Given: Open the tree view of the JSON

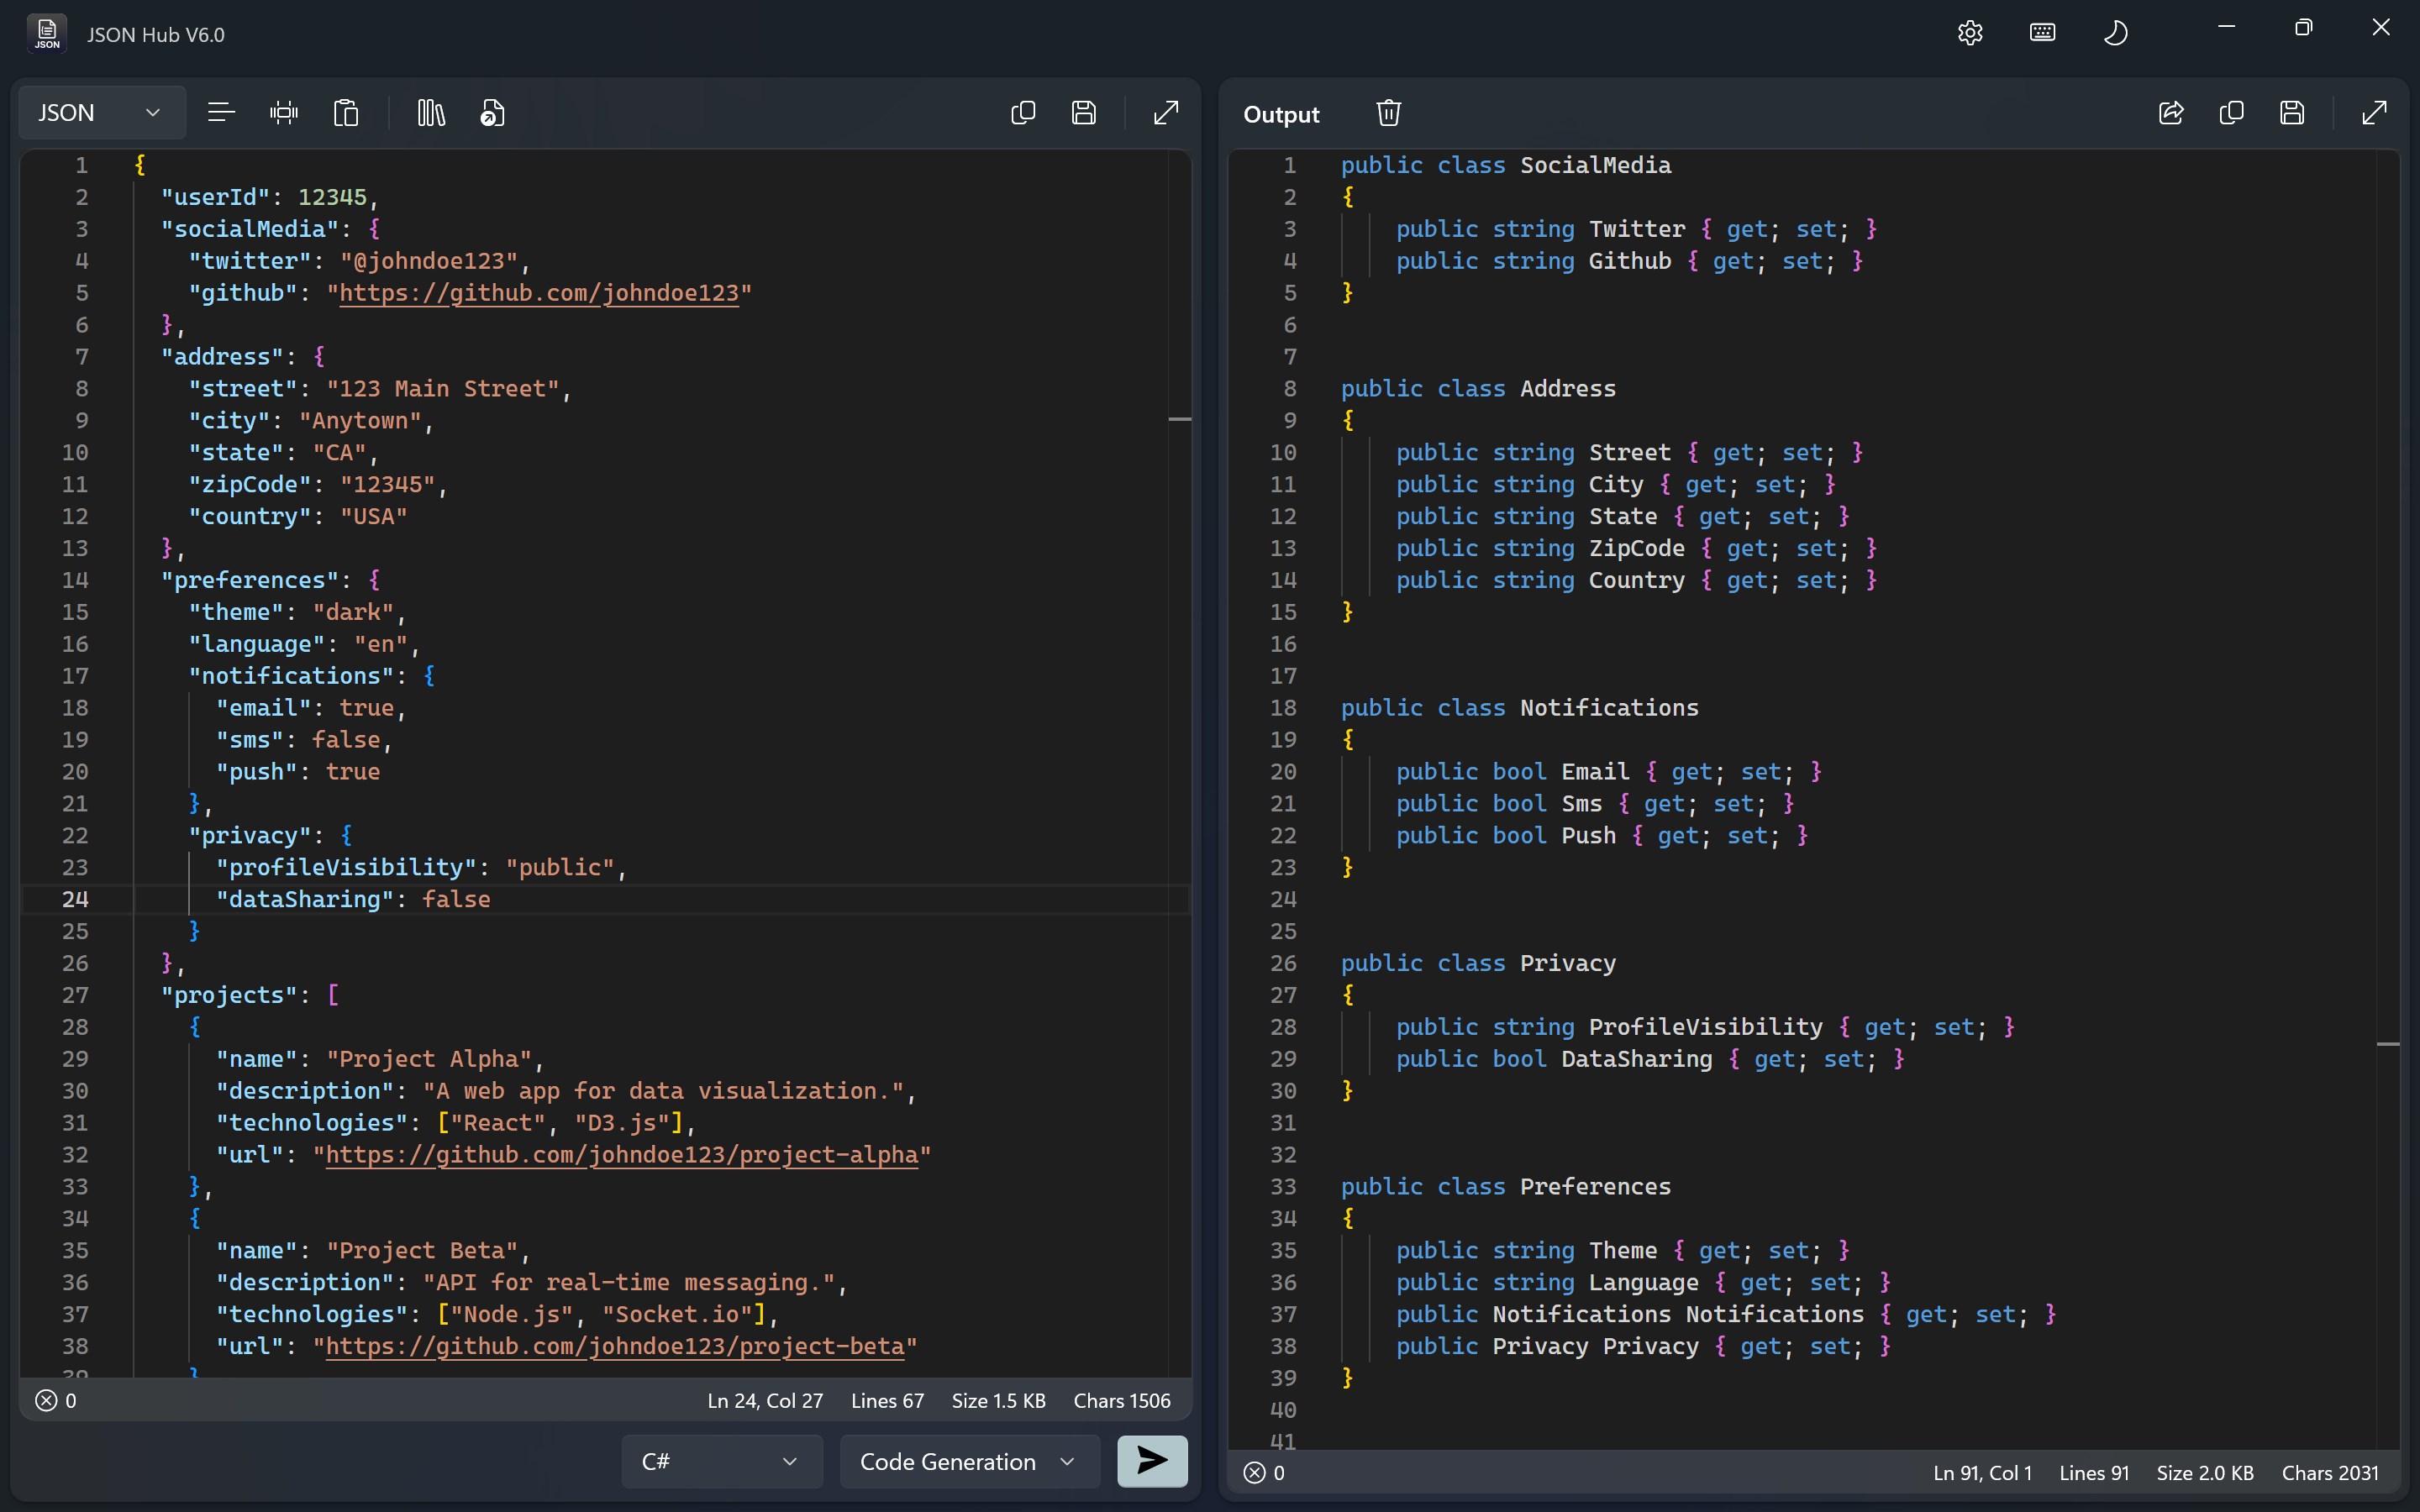Looking at the screenshot, I should click(x=429, y=112).
